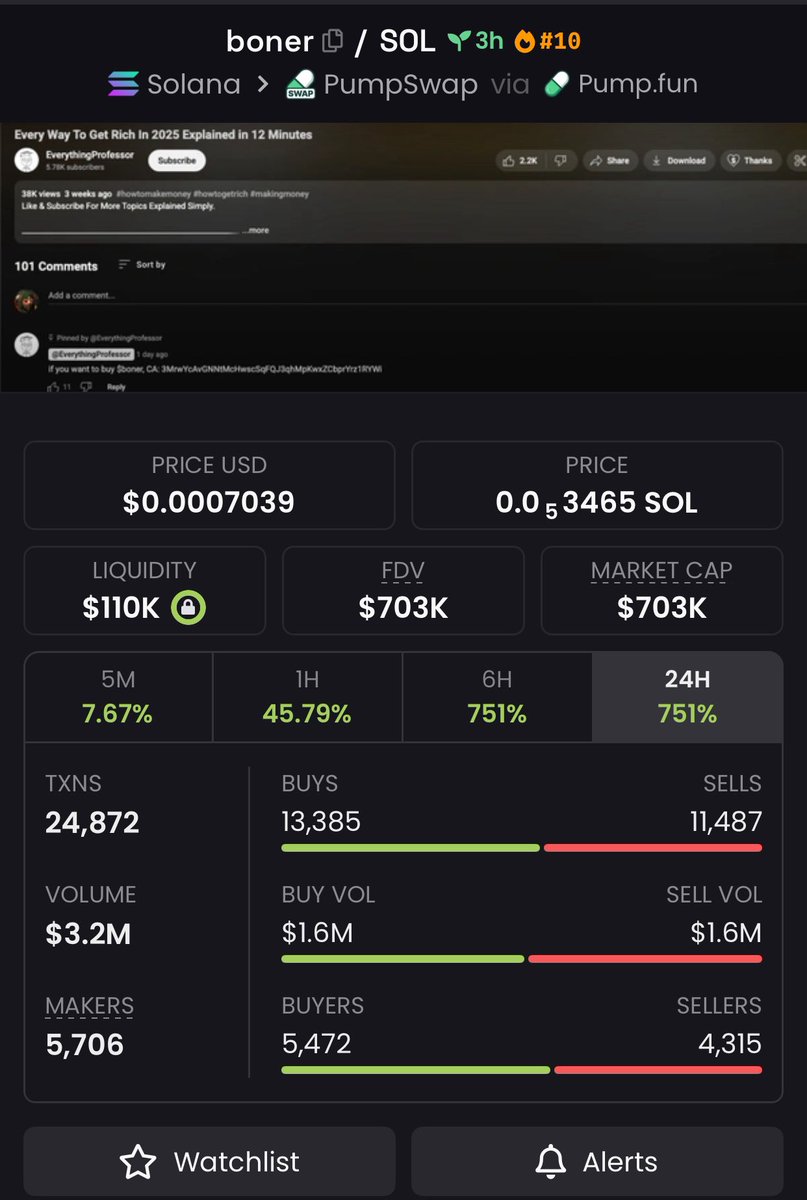Click the buy vol versus sell vol bar
807x1200 pixels.
(522, 959)
